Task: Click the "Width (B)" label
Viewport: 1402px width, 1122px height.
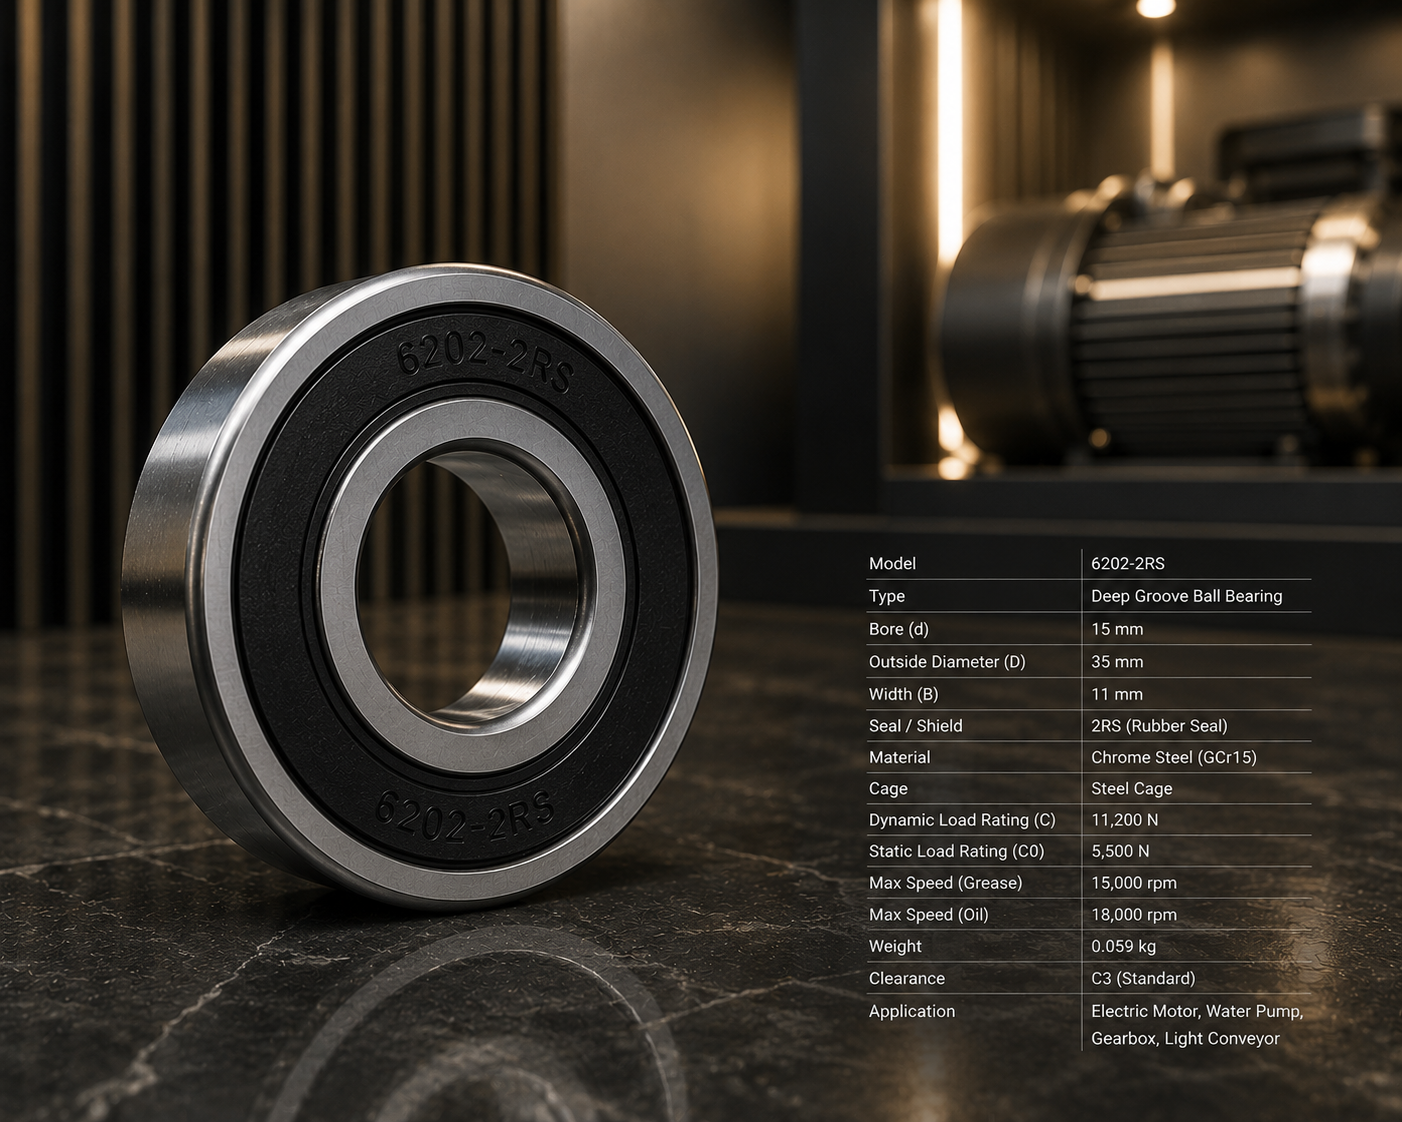Action: tap(904, 694)
